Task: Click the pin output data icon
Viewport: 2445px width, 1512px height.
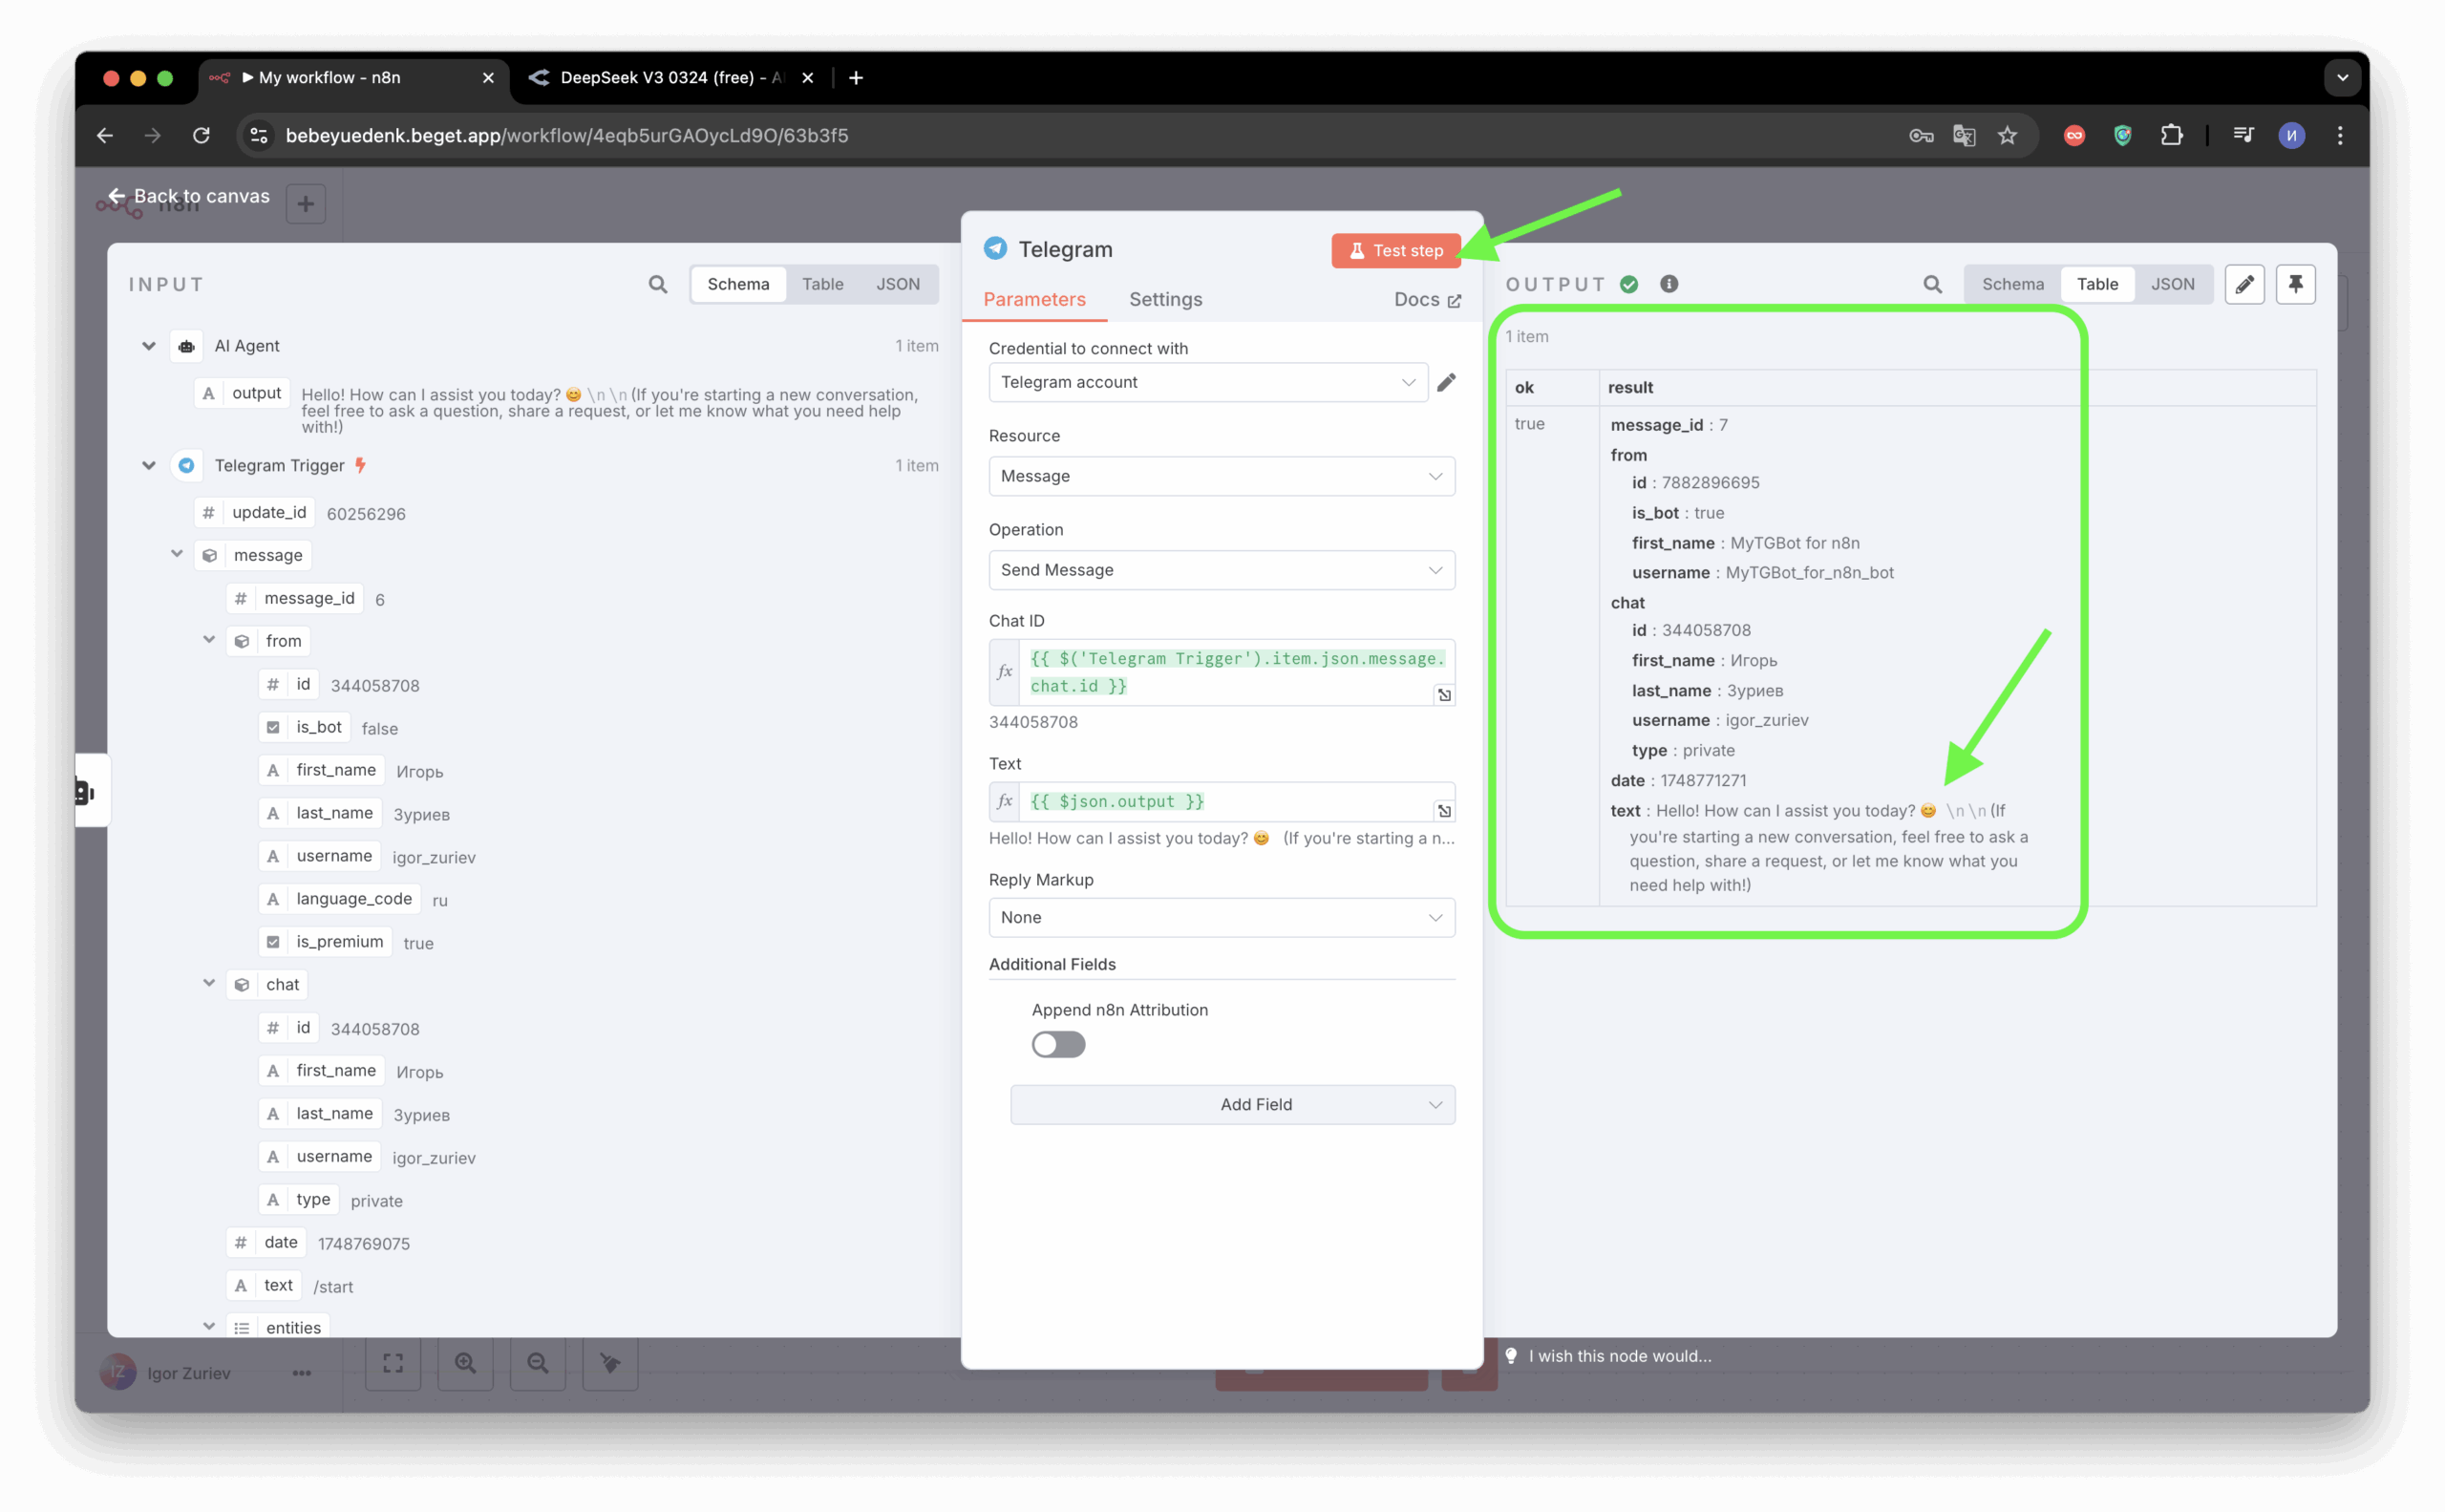Action: point(2295,284)
